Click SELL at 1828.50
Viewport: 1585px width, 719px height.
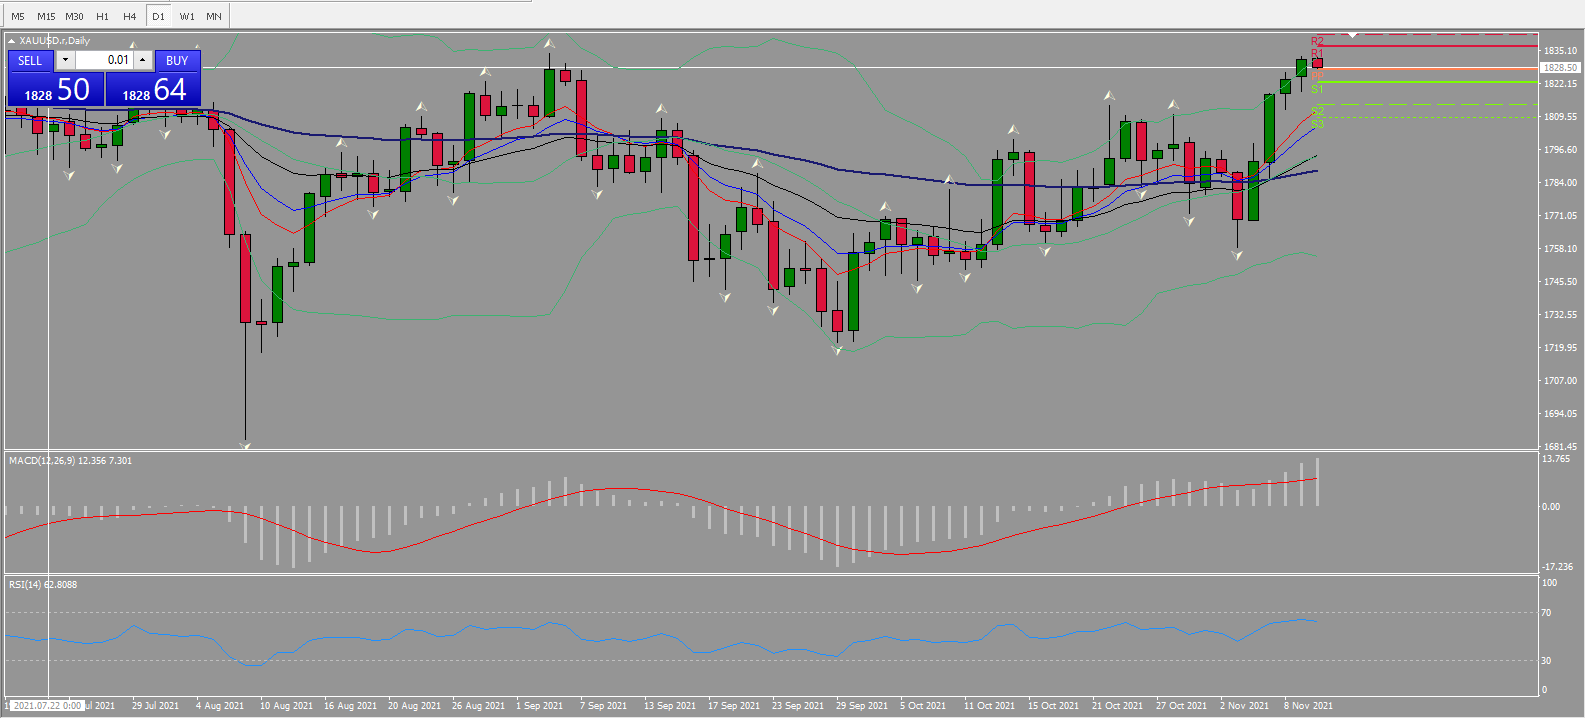(55, 88)
